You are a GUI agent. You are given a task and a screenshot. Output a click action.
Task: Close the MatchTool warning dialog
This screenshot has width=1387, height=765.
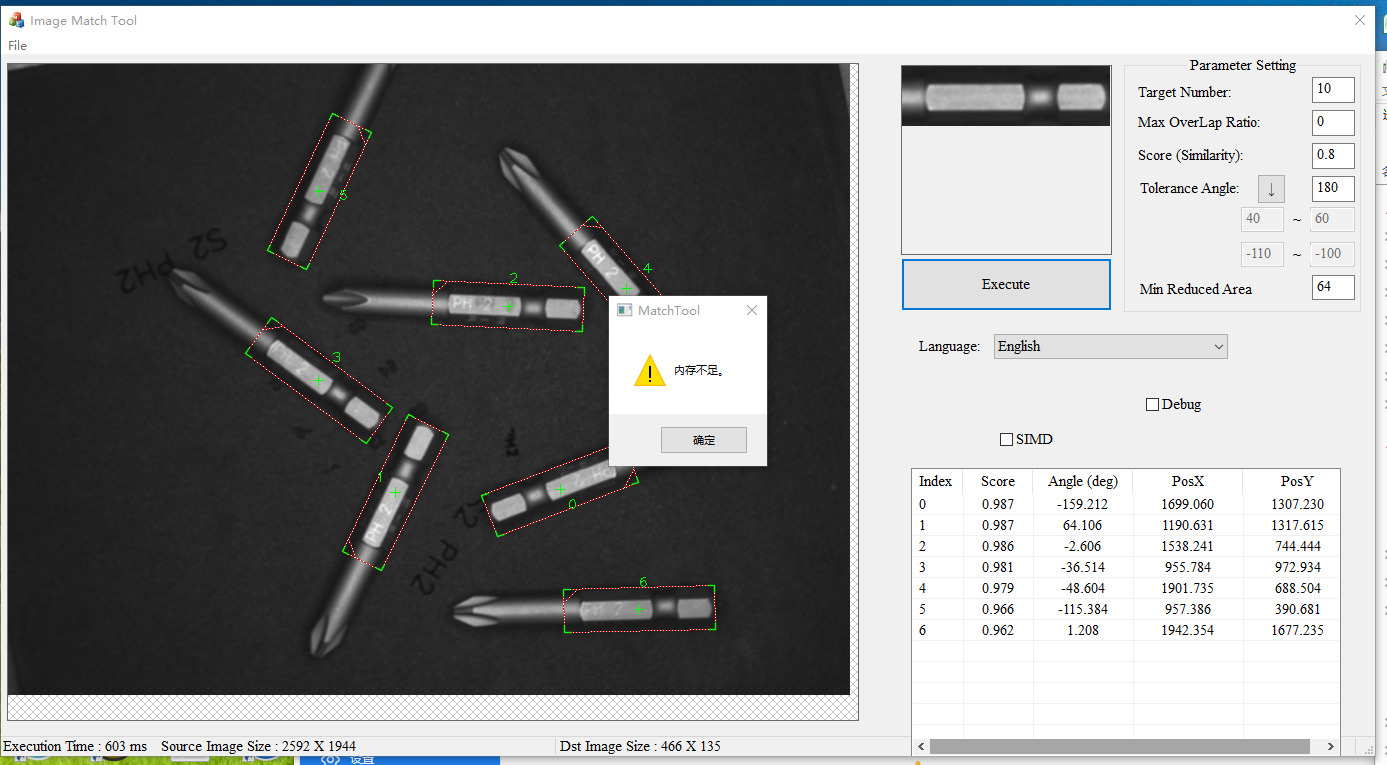coord(752,310)
